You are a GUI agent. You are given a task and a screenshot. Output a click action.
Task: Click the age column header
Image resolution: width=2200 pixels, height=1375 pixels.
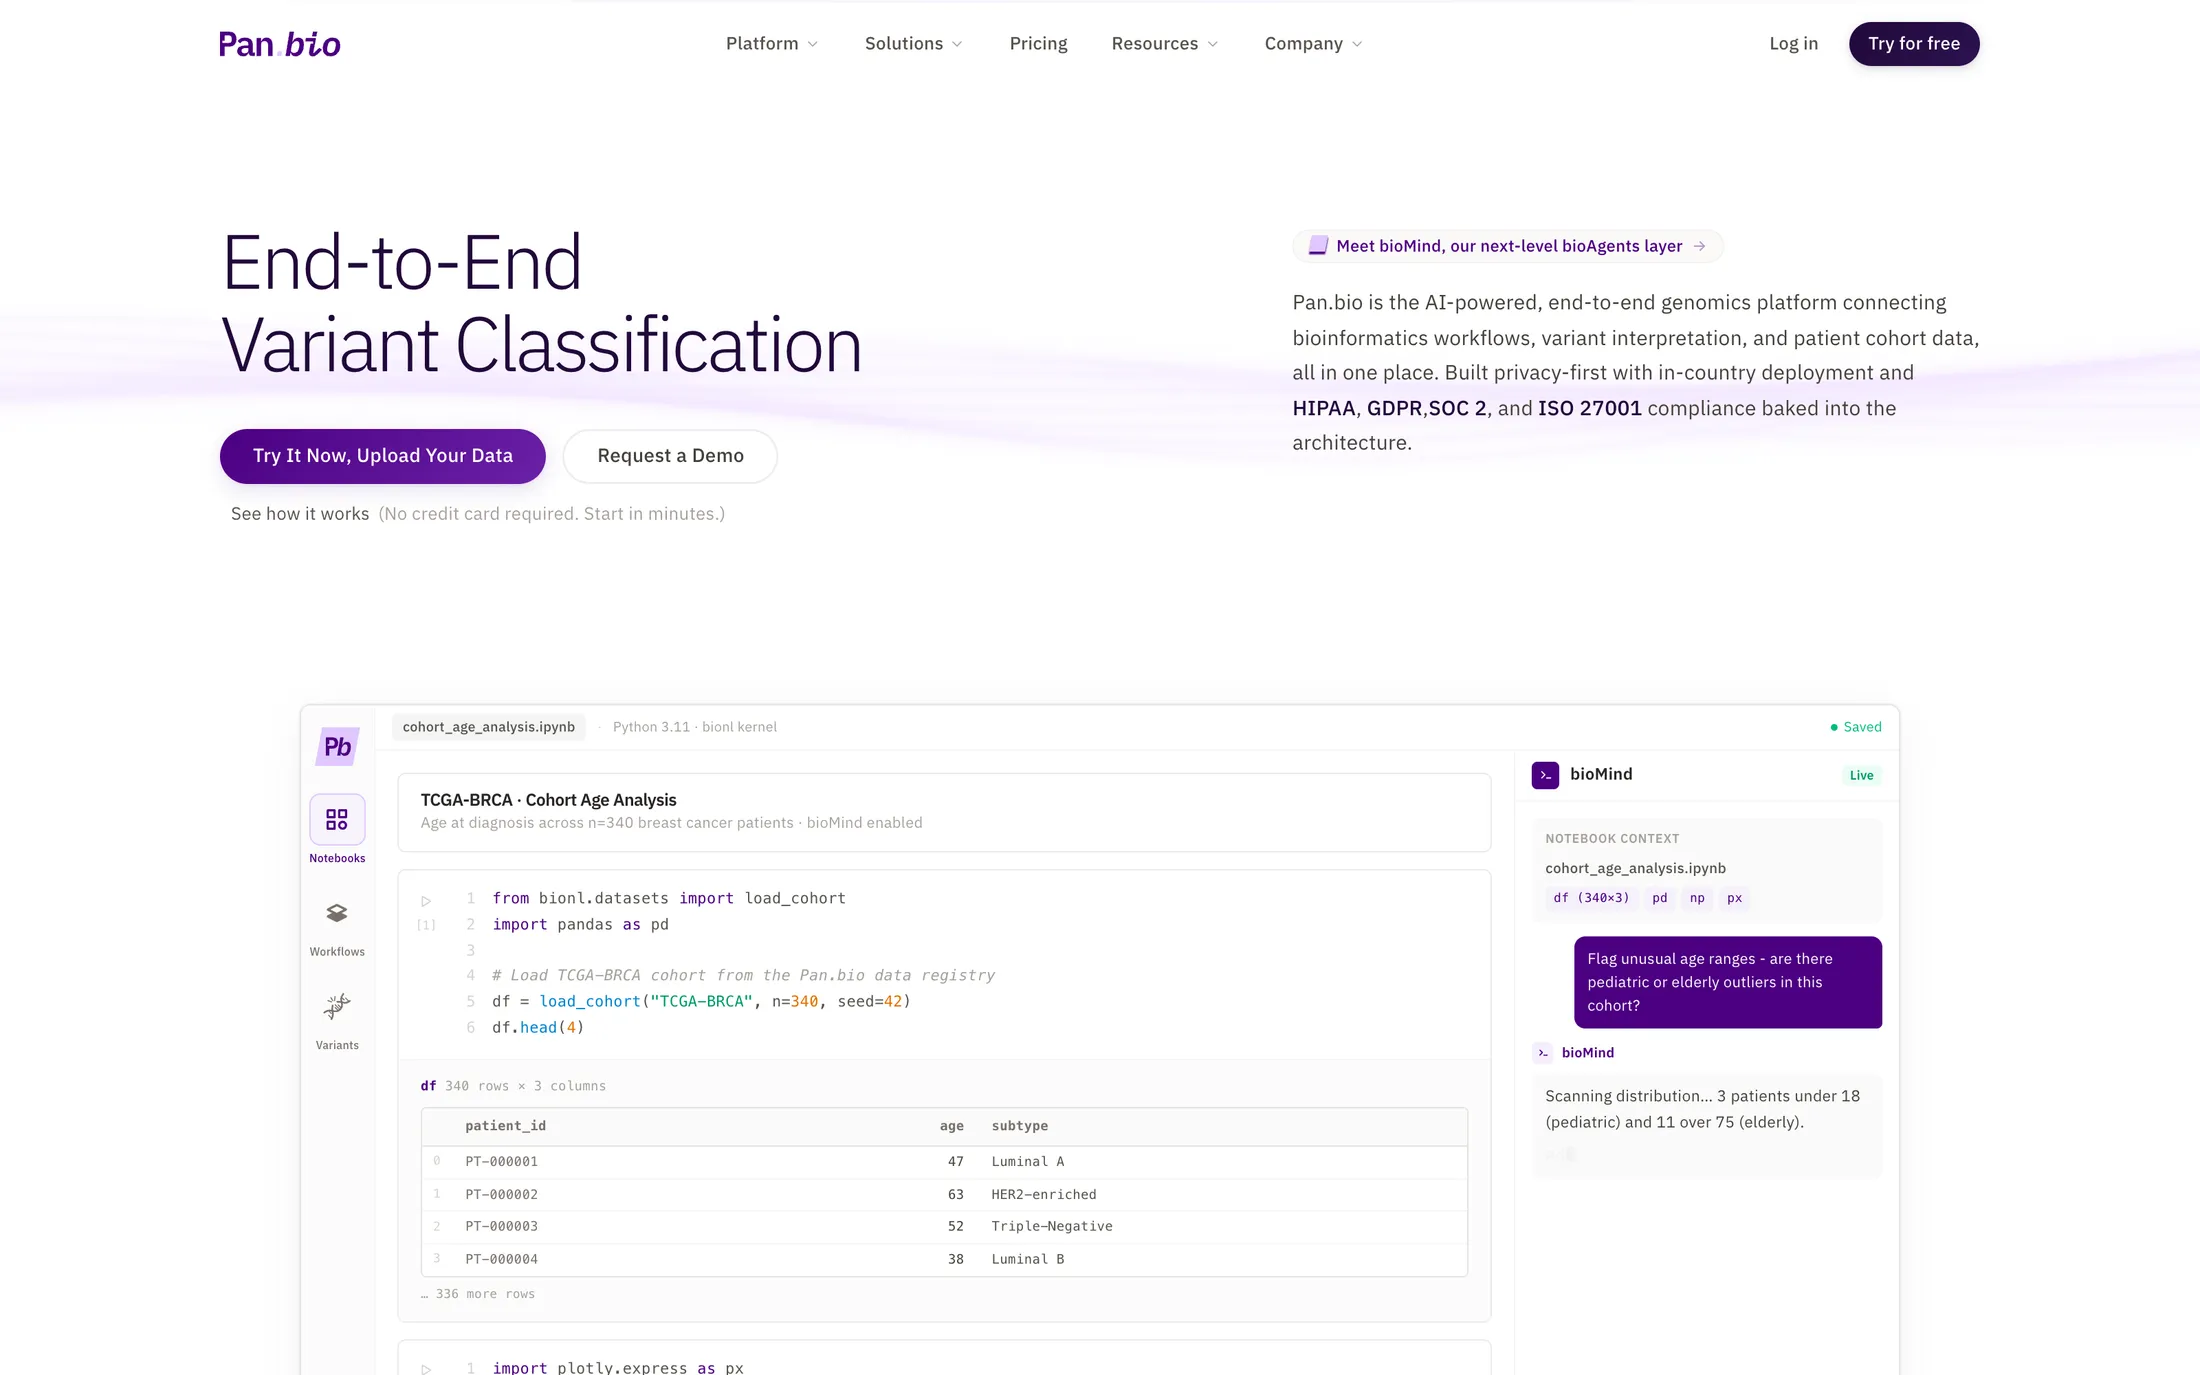tap(952, 1126)
